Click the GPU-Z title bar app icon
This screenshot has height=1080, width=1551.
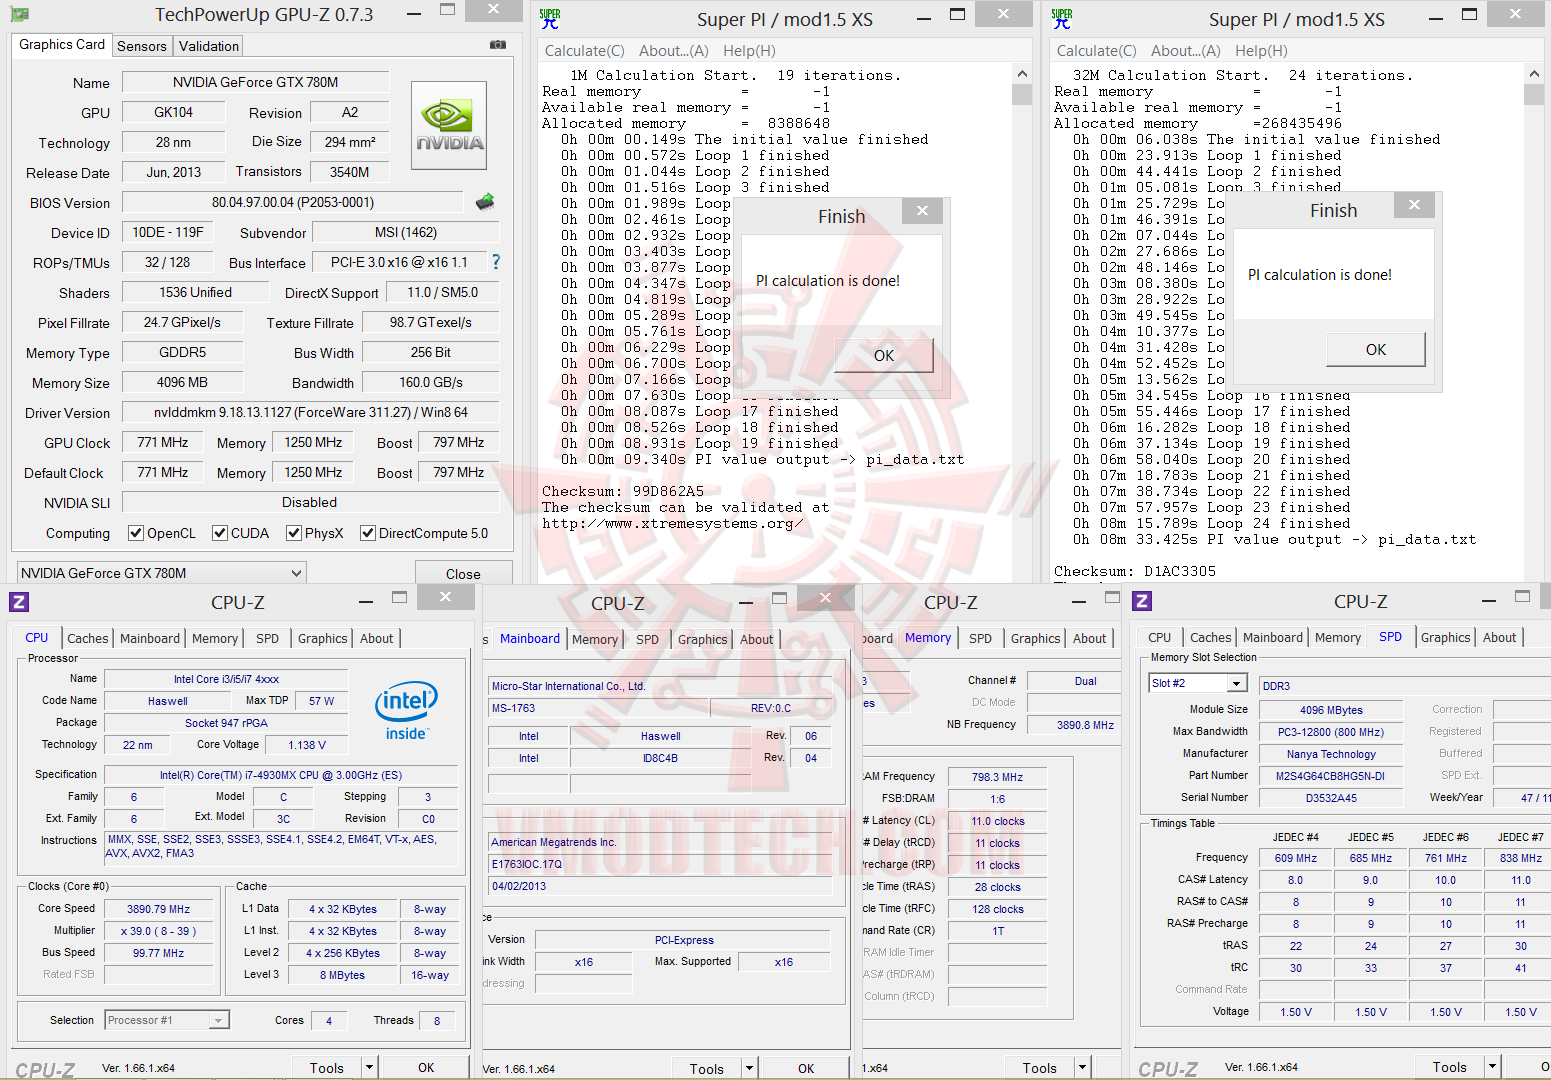[x=19, y=15]
